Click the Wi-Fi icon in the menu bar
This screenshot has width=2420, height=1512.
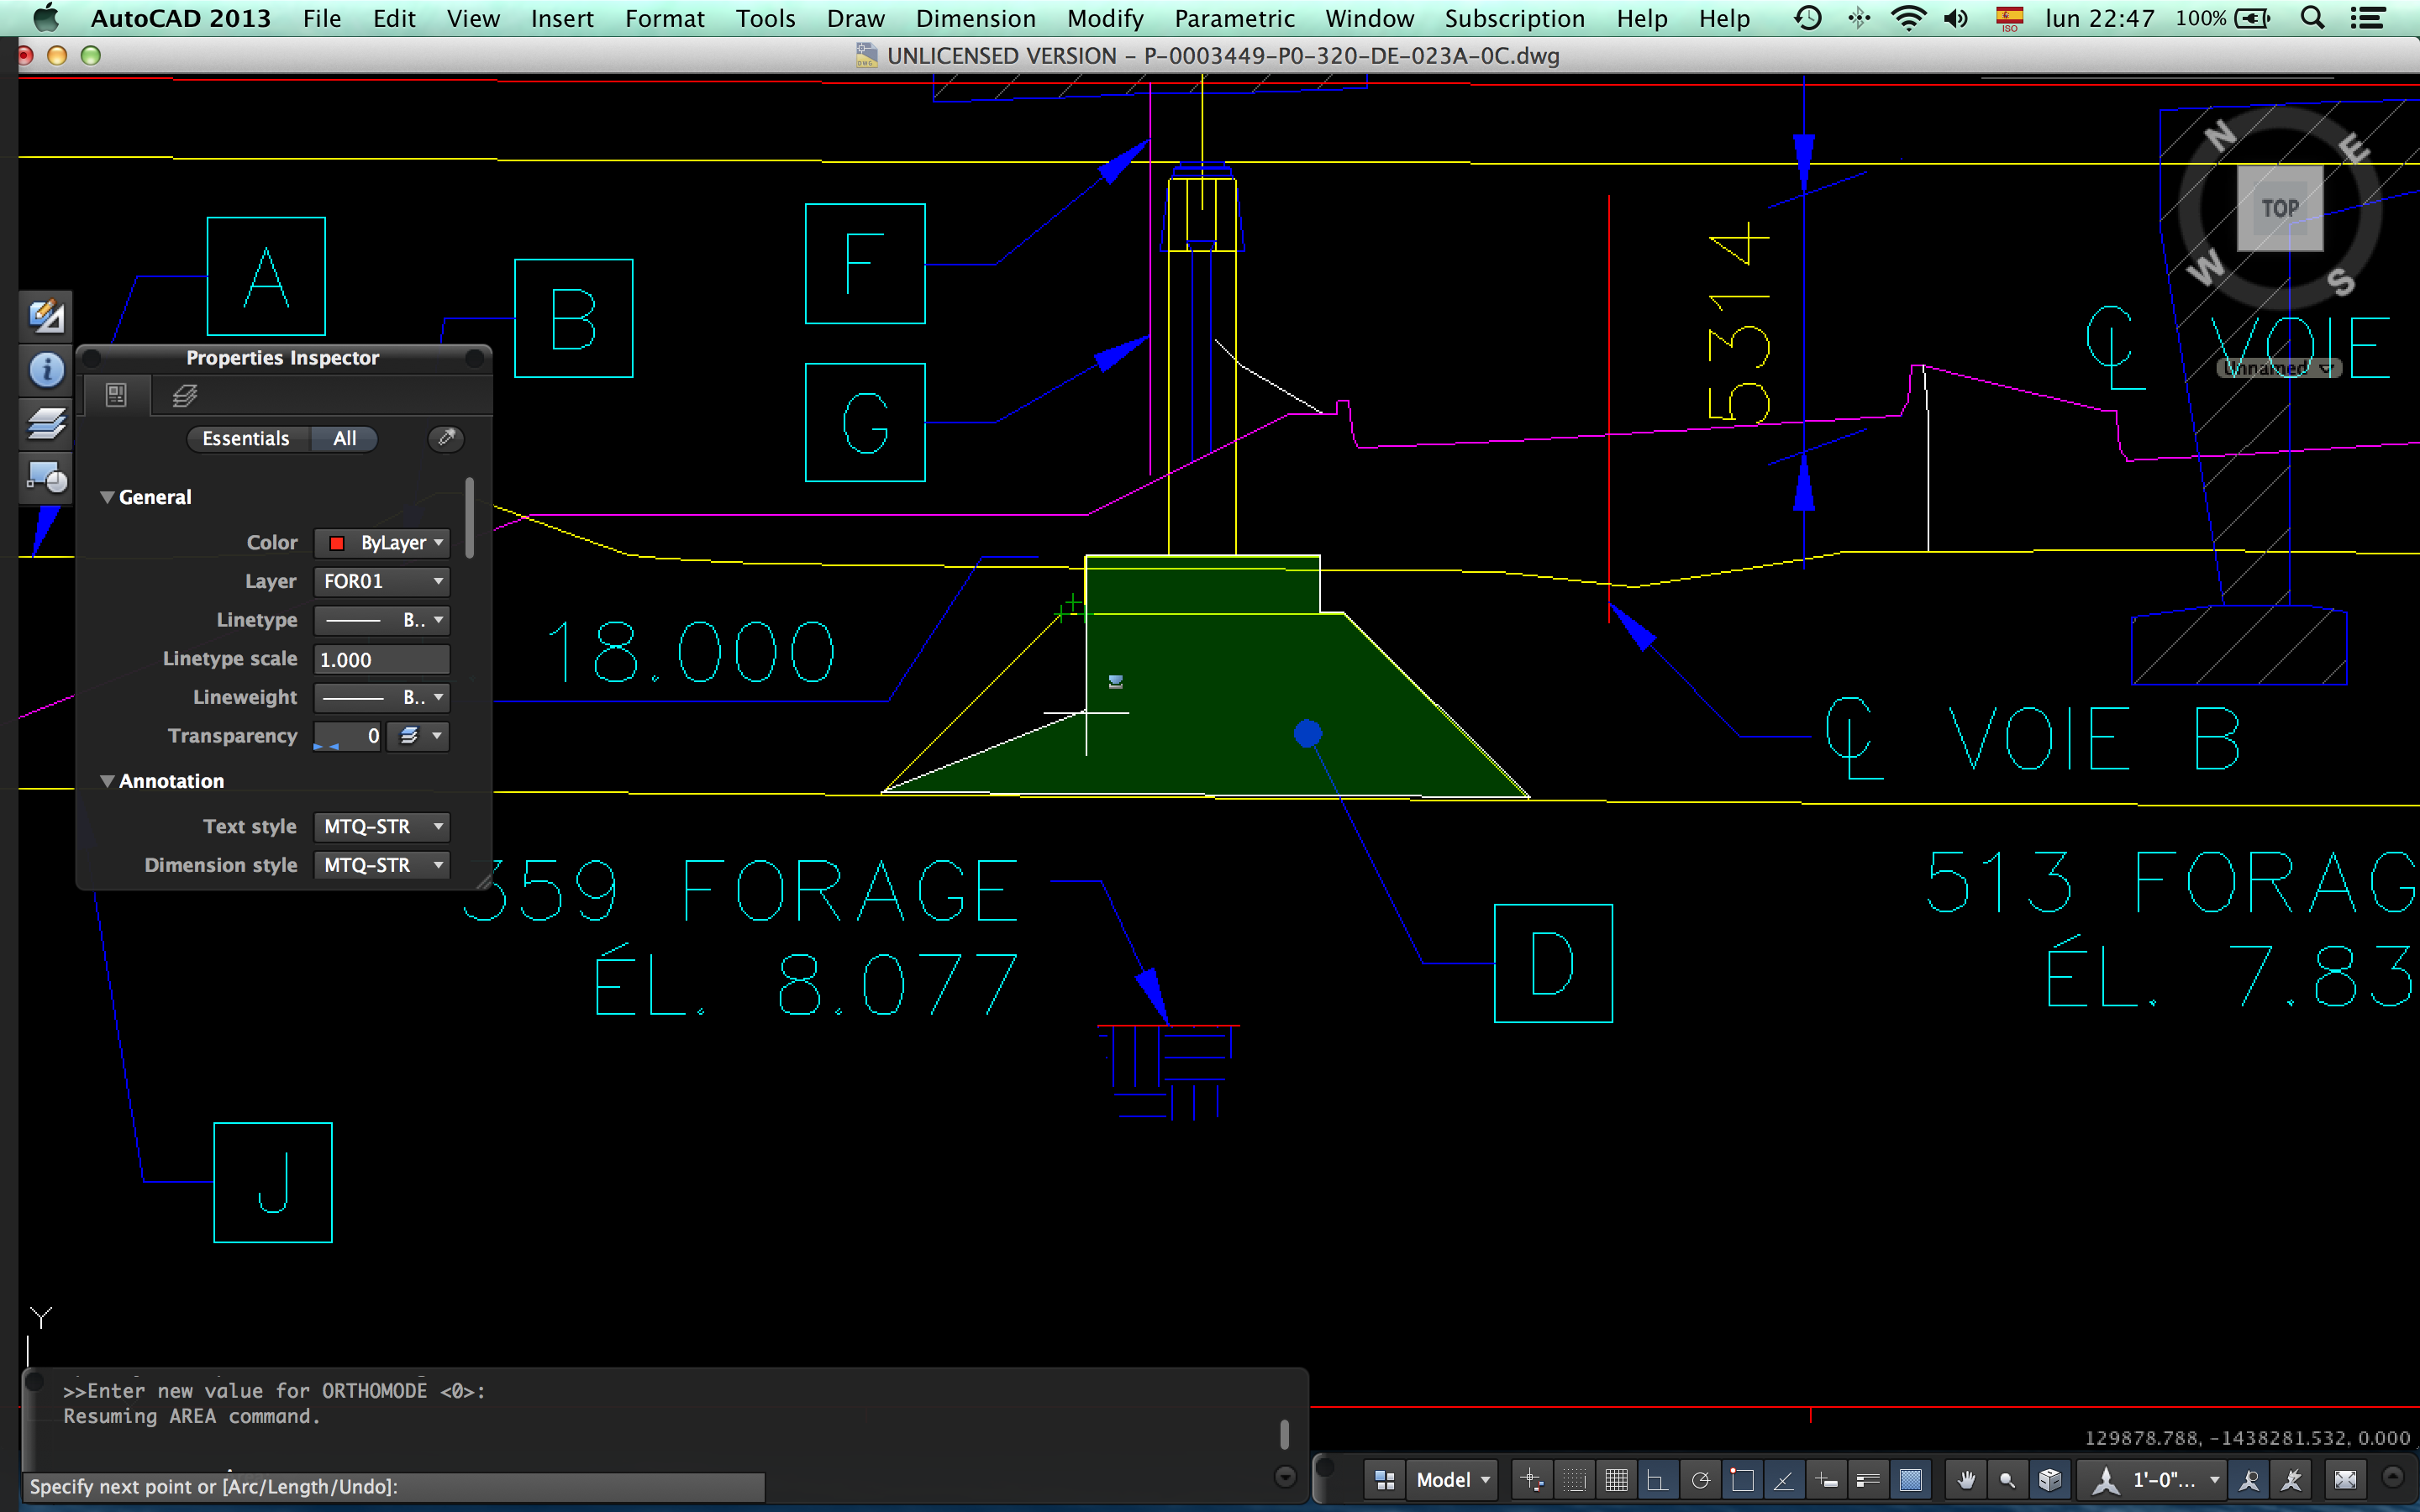tap(1909, 18)
